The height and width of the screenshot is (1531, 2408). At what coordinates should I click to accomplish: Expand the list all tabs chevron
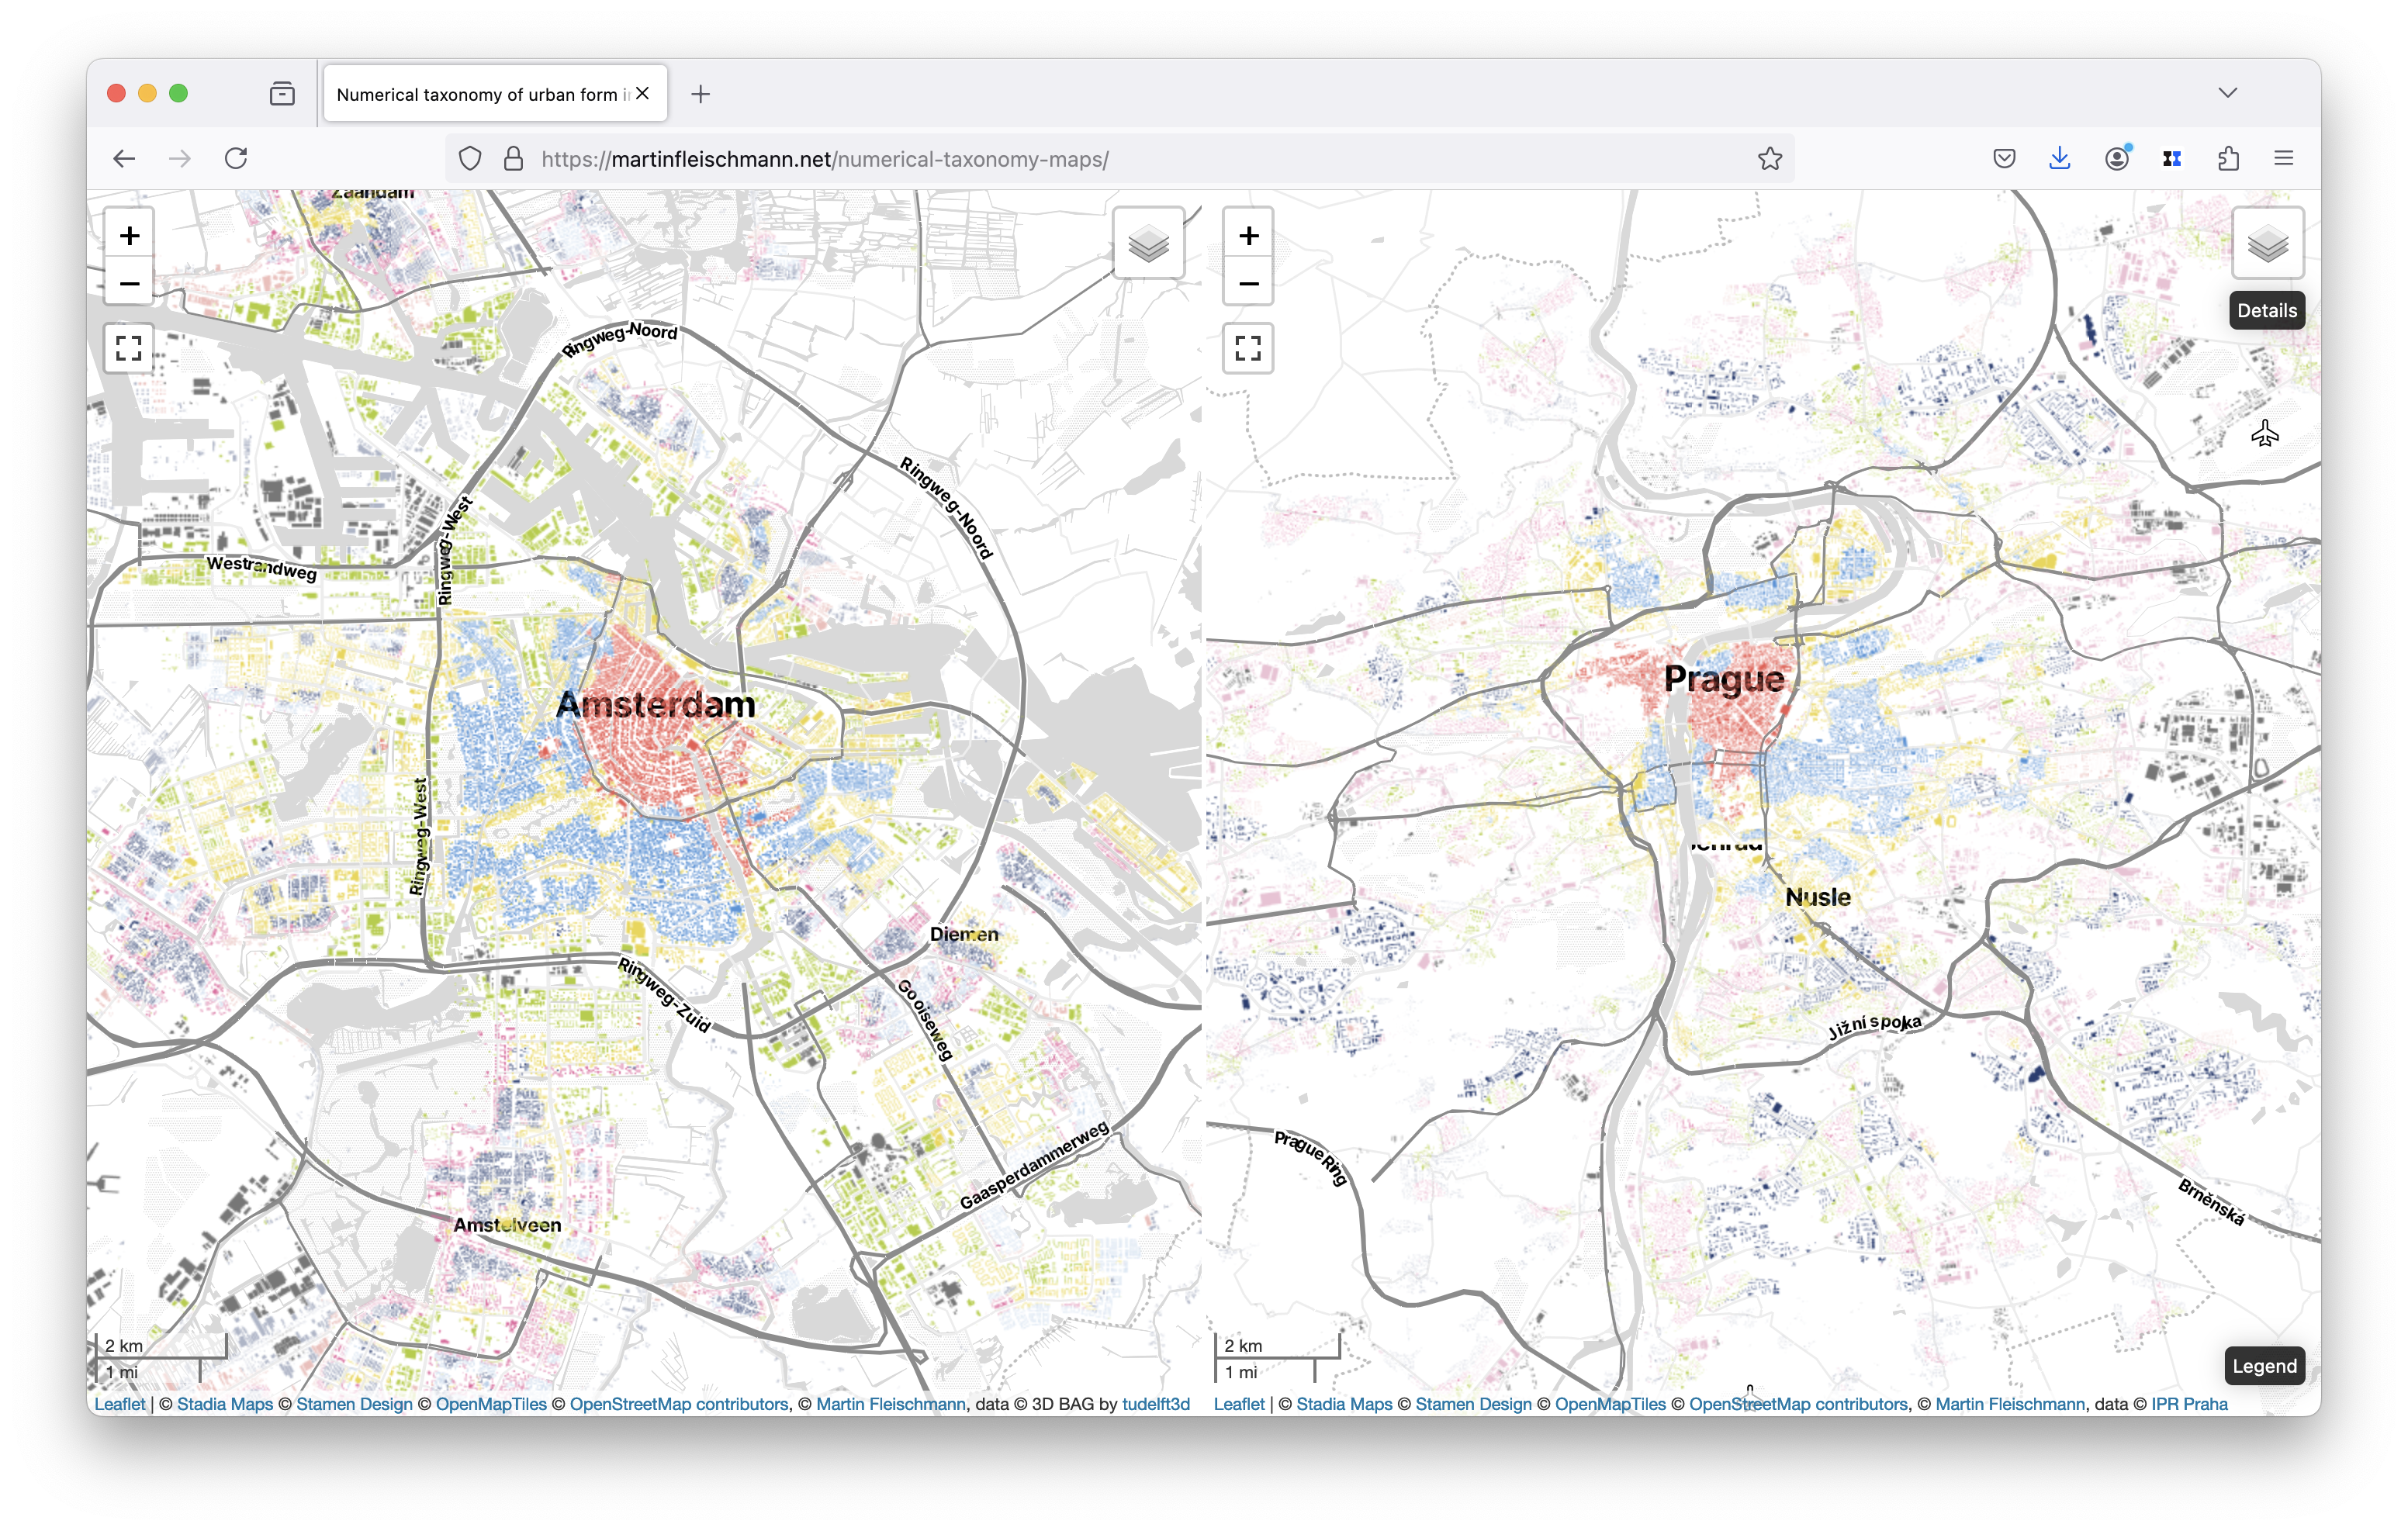point(2227,93)
